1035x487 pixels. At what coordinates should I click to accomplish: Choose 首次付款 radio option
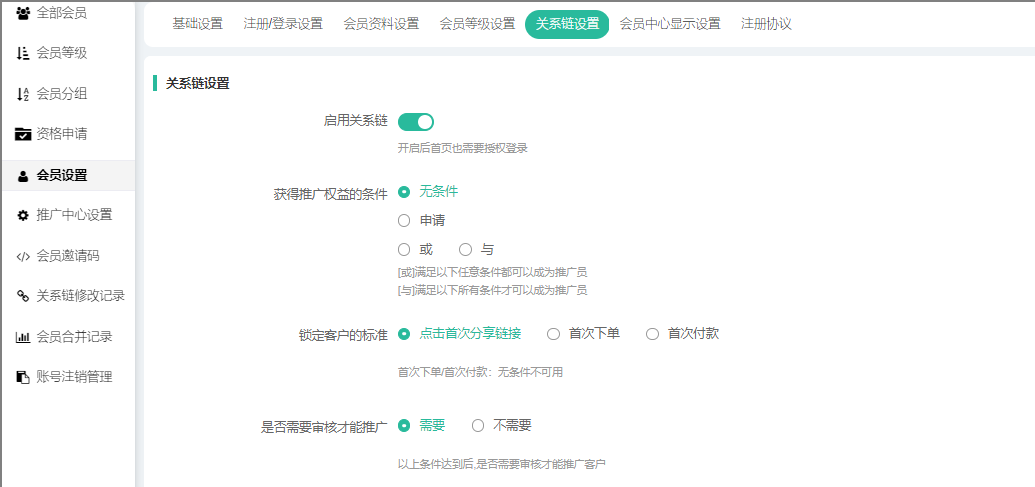click(x=652, y=334)
